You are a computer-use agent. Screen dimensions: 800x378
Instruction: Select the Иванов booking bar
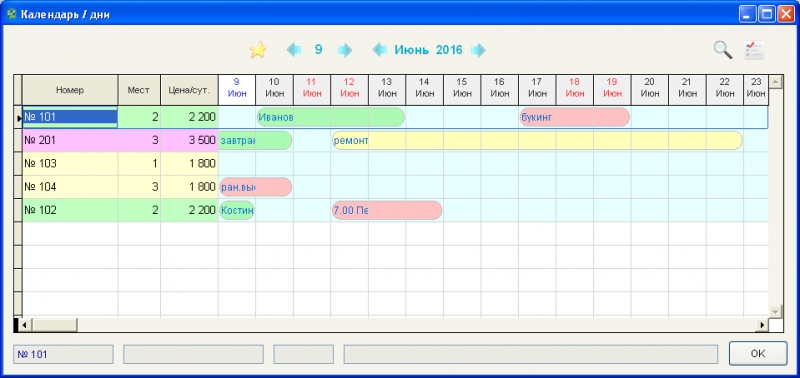point(331,117)
